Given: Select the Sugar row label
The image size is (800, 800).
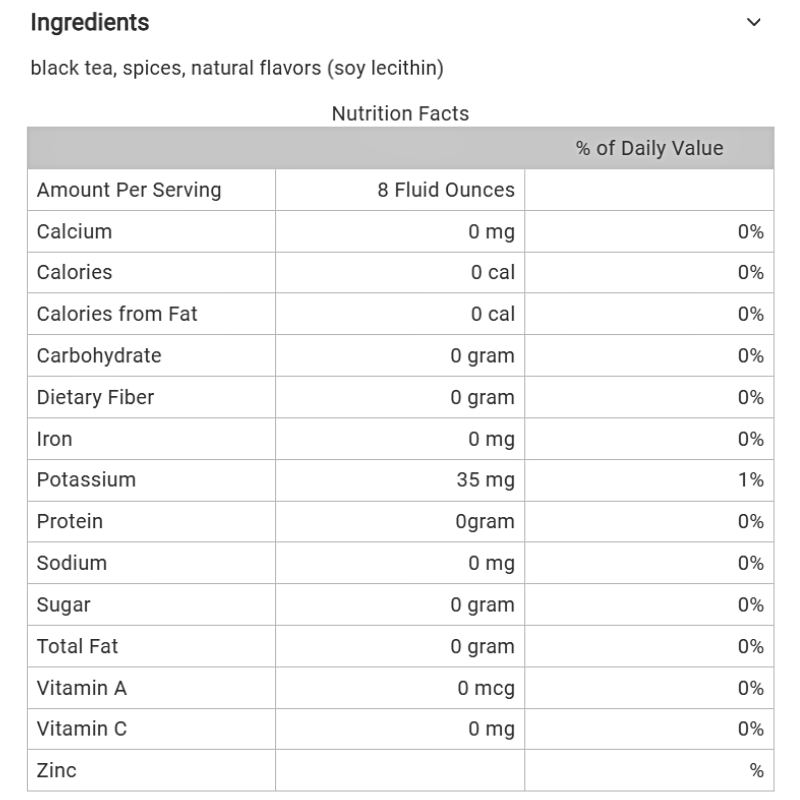Looking at the screenshot, I should tap(64, 605).
